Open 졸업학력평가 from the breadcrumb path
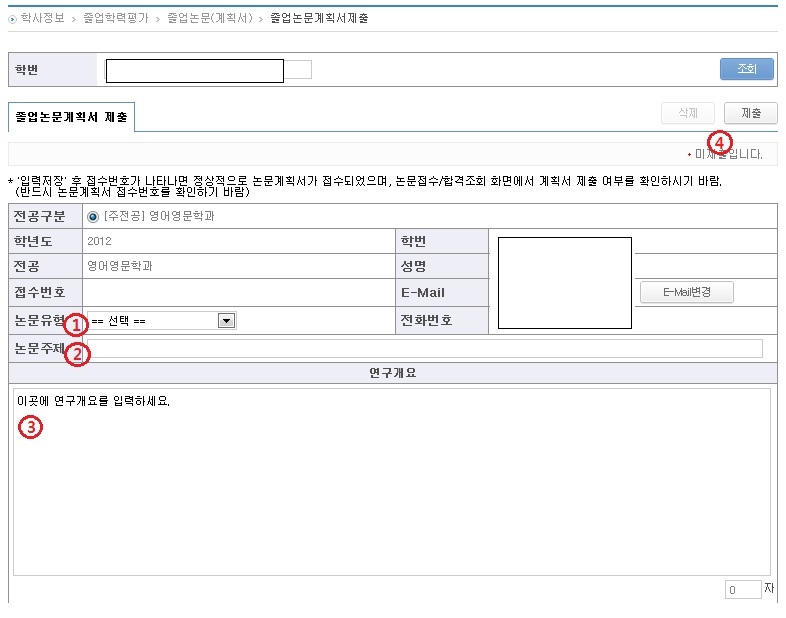Image resolution: width=786 pixels, height=618 pixels. 116,19
